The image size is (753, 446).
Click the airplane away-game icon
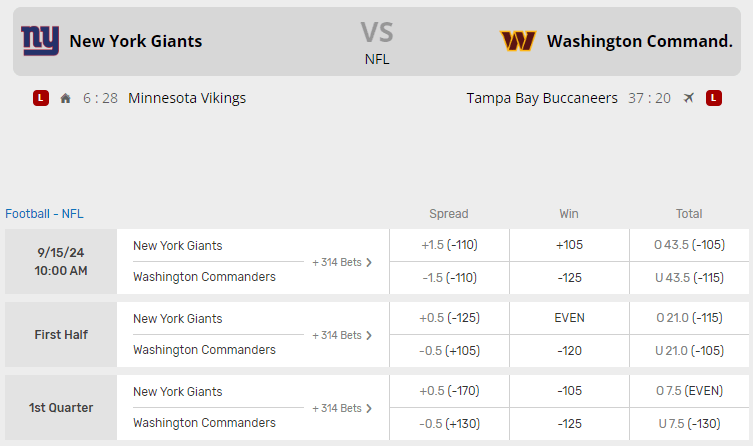[689, 98]
